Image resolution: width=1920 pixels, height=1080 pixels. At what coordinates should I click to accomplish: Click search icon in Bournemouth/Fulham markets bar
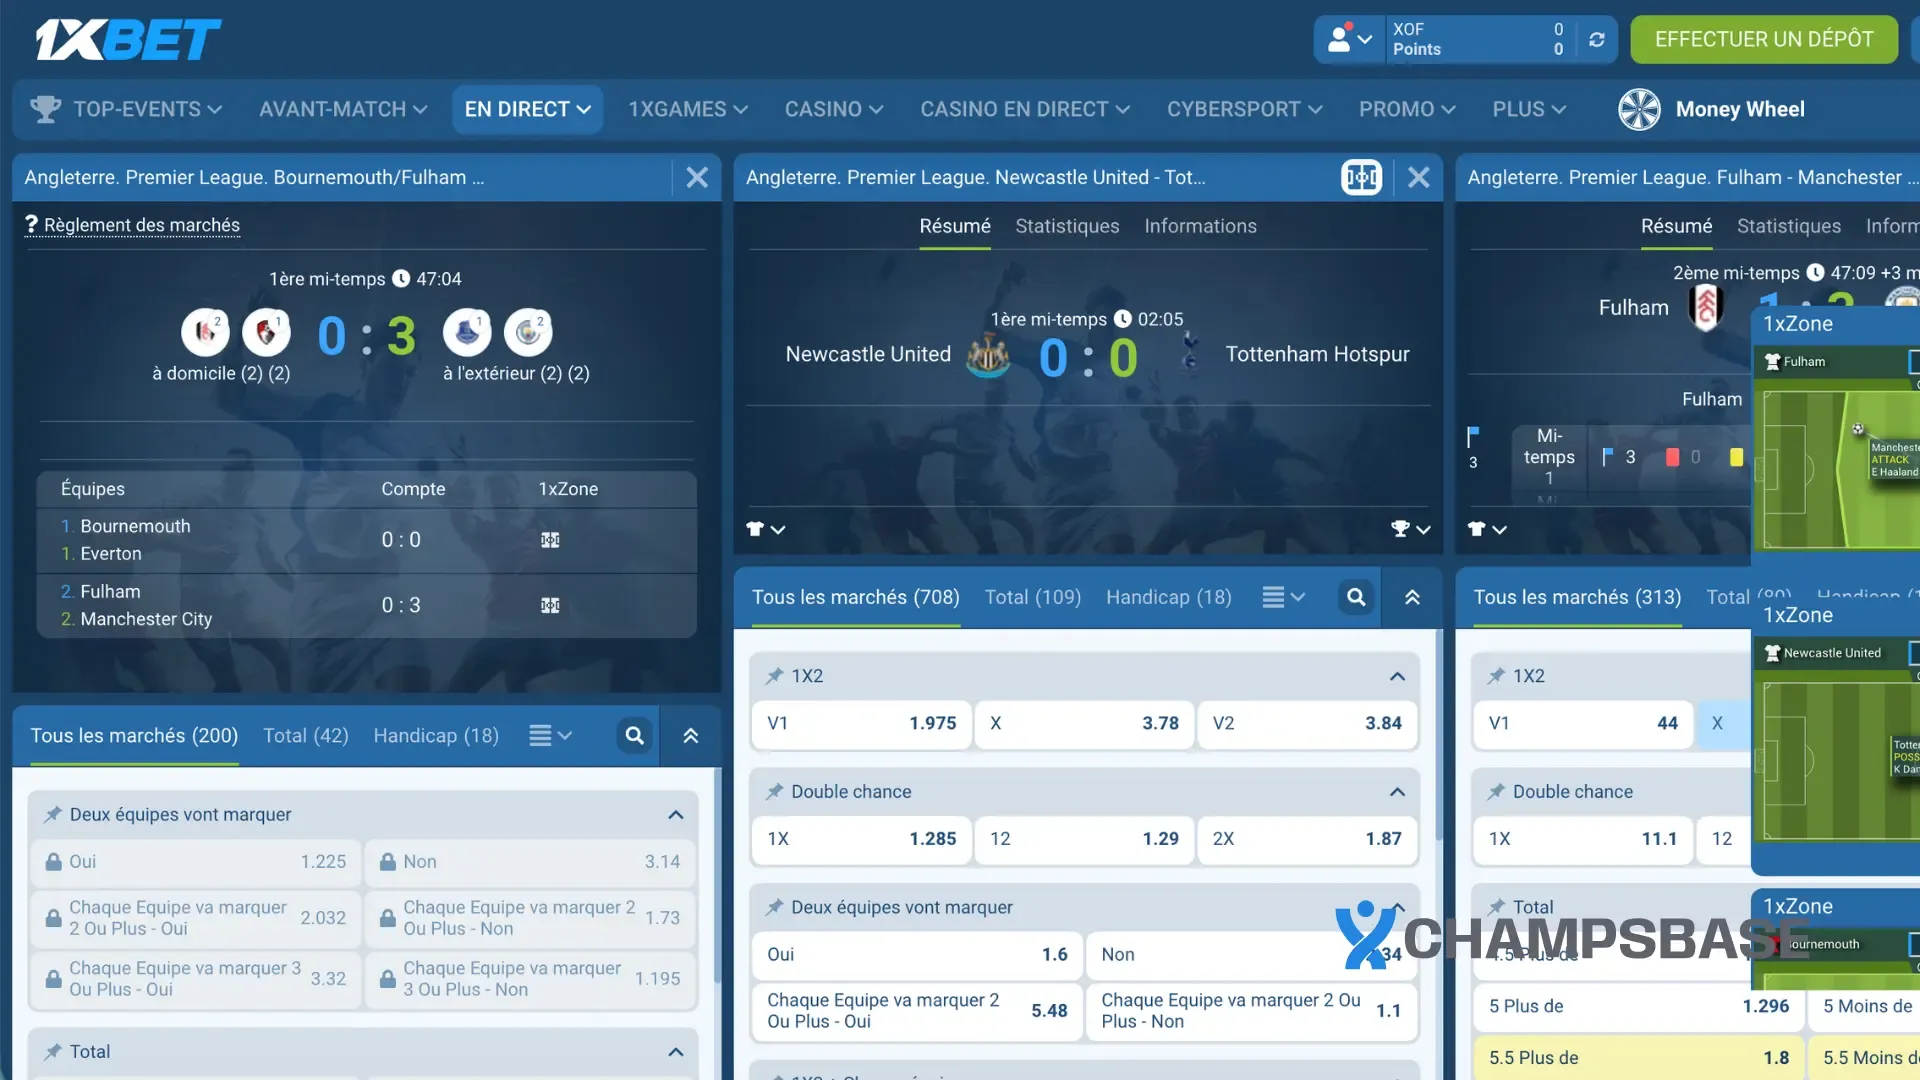[x=634, y=736]
